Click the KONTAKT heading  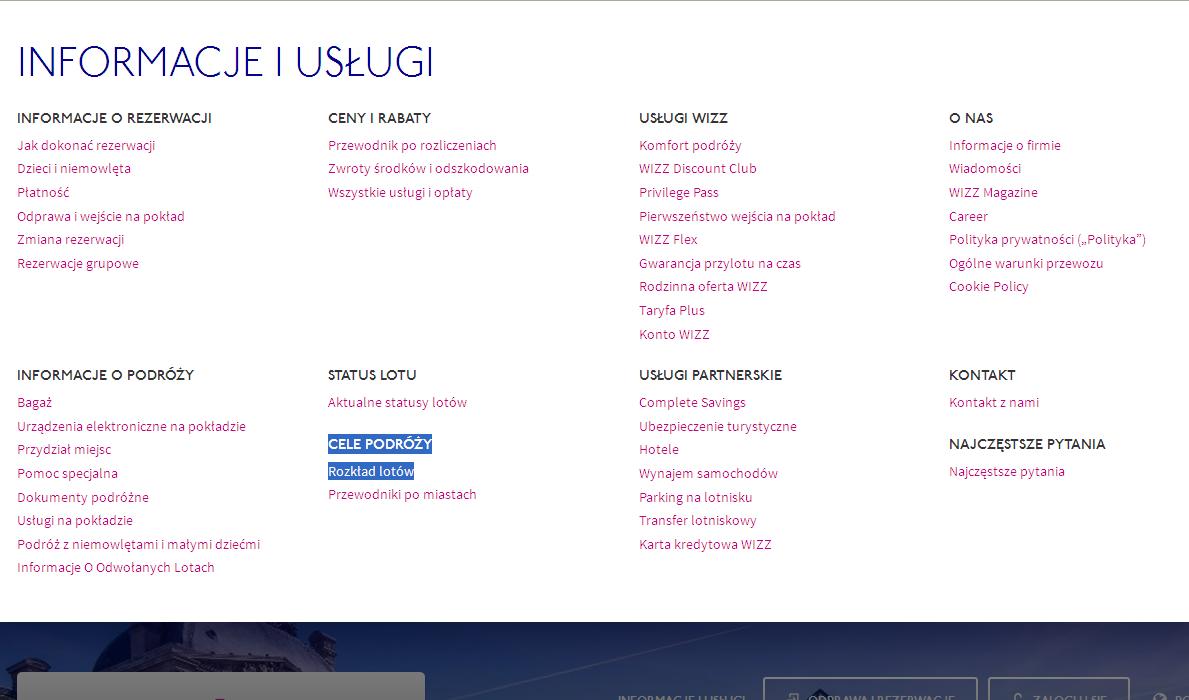982,375
